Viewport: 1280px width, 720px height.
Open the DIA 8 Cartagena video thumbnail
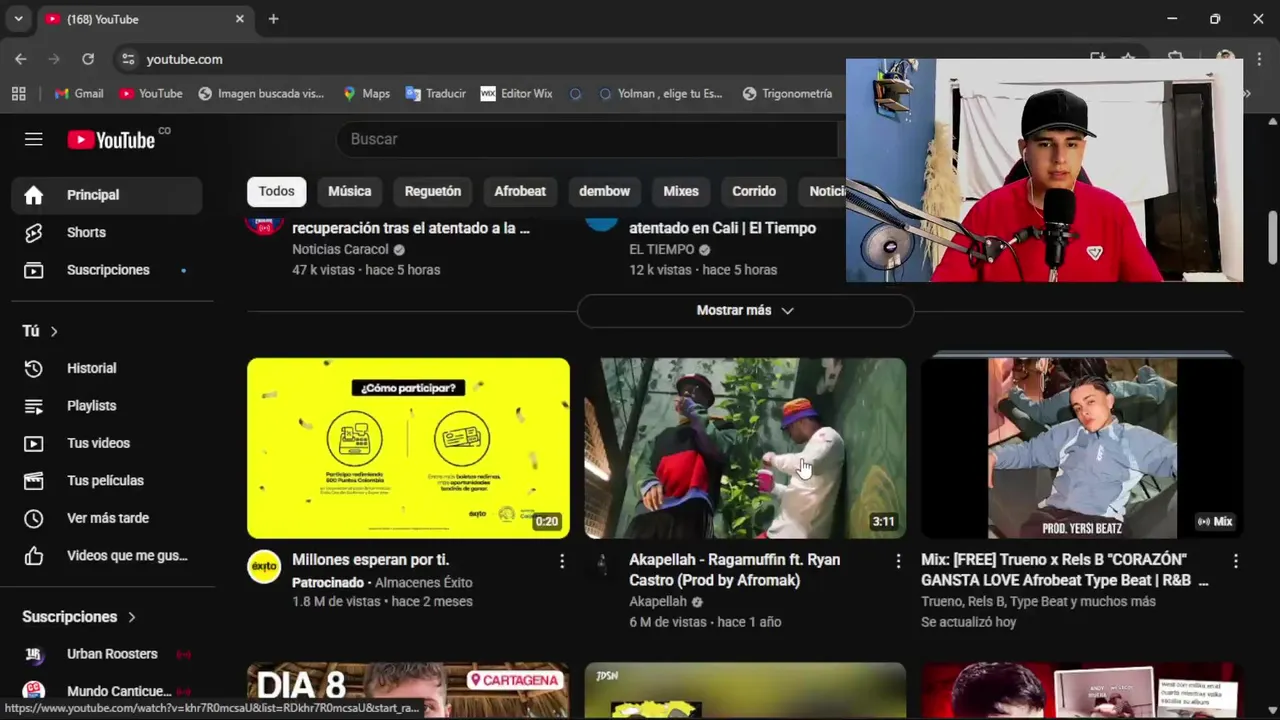click(408, 690)
